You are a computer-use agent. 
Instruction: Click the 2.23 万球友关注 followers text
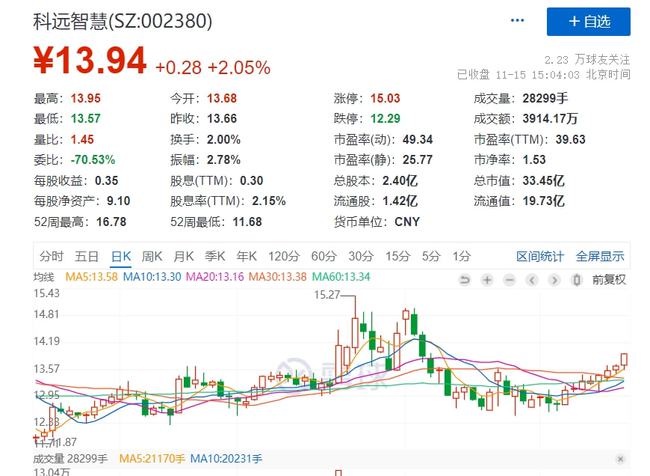[587, 60]
